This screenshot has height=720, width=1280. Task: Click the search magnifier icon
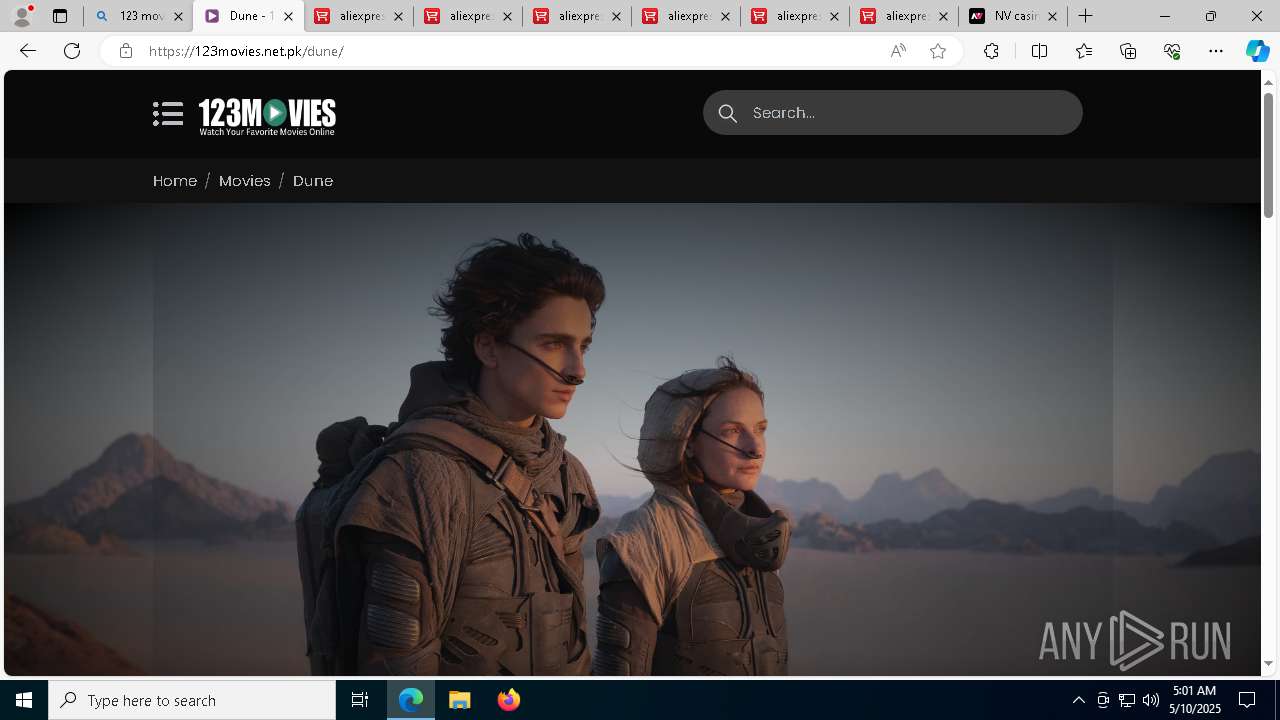click(x=728, y=113)
